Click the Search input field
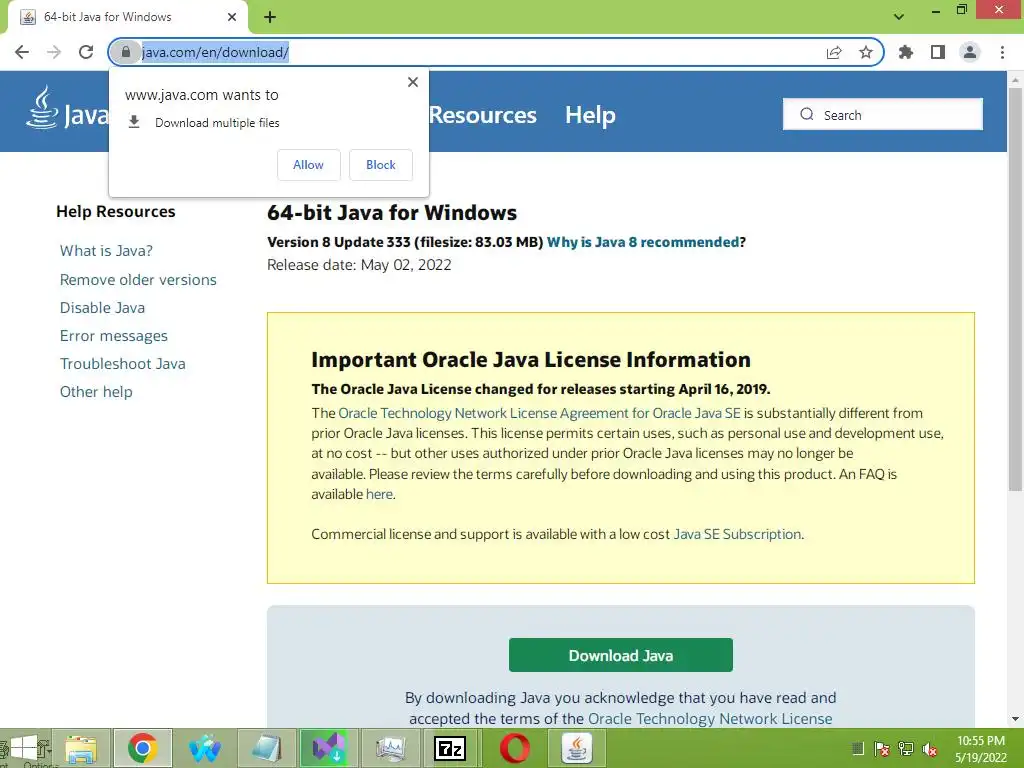This screenshot has height=768, width=1024. point(882,114)
